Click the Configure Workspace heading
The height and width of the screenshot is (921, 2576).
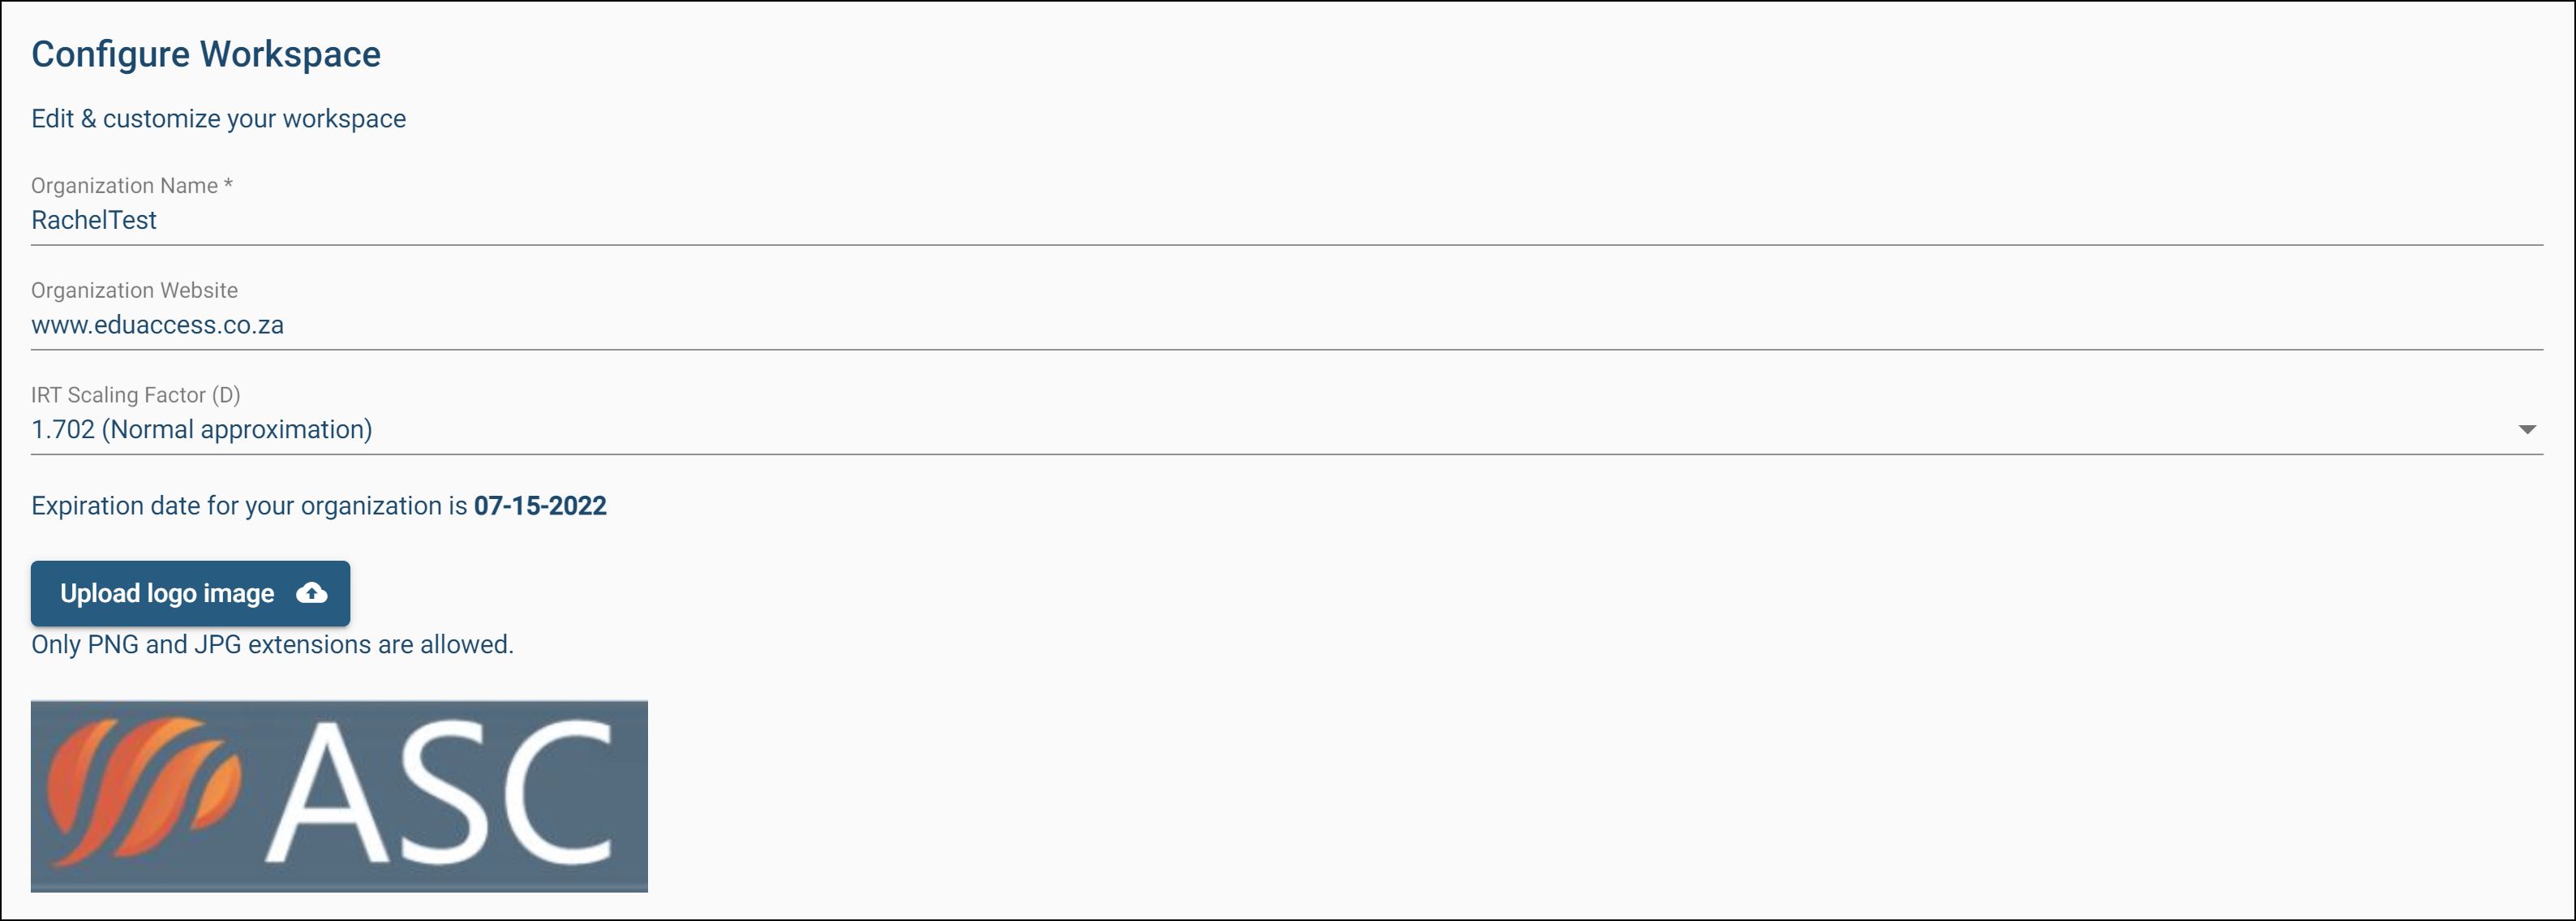tap(206, 54)
